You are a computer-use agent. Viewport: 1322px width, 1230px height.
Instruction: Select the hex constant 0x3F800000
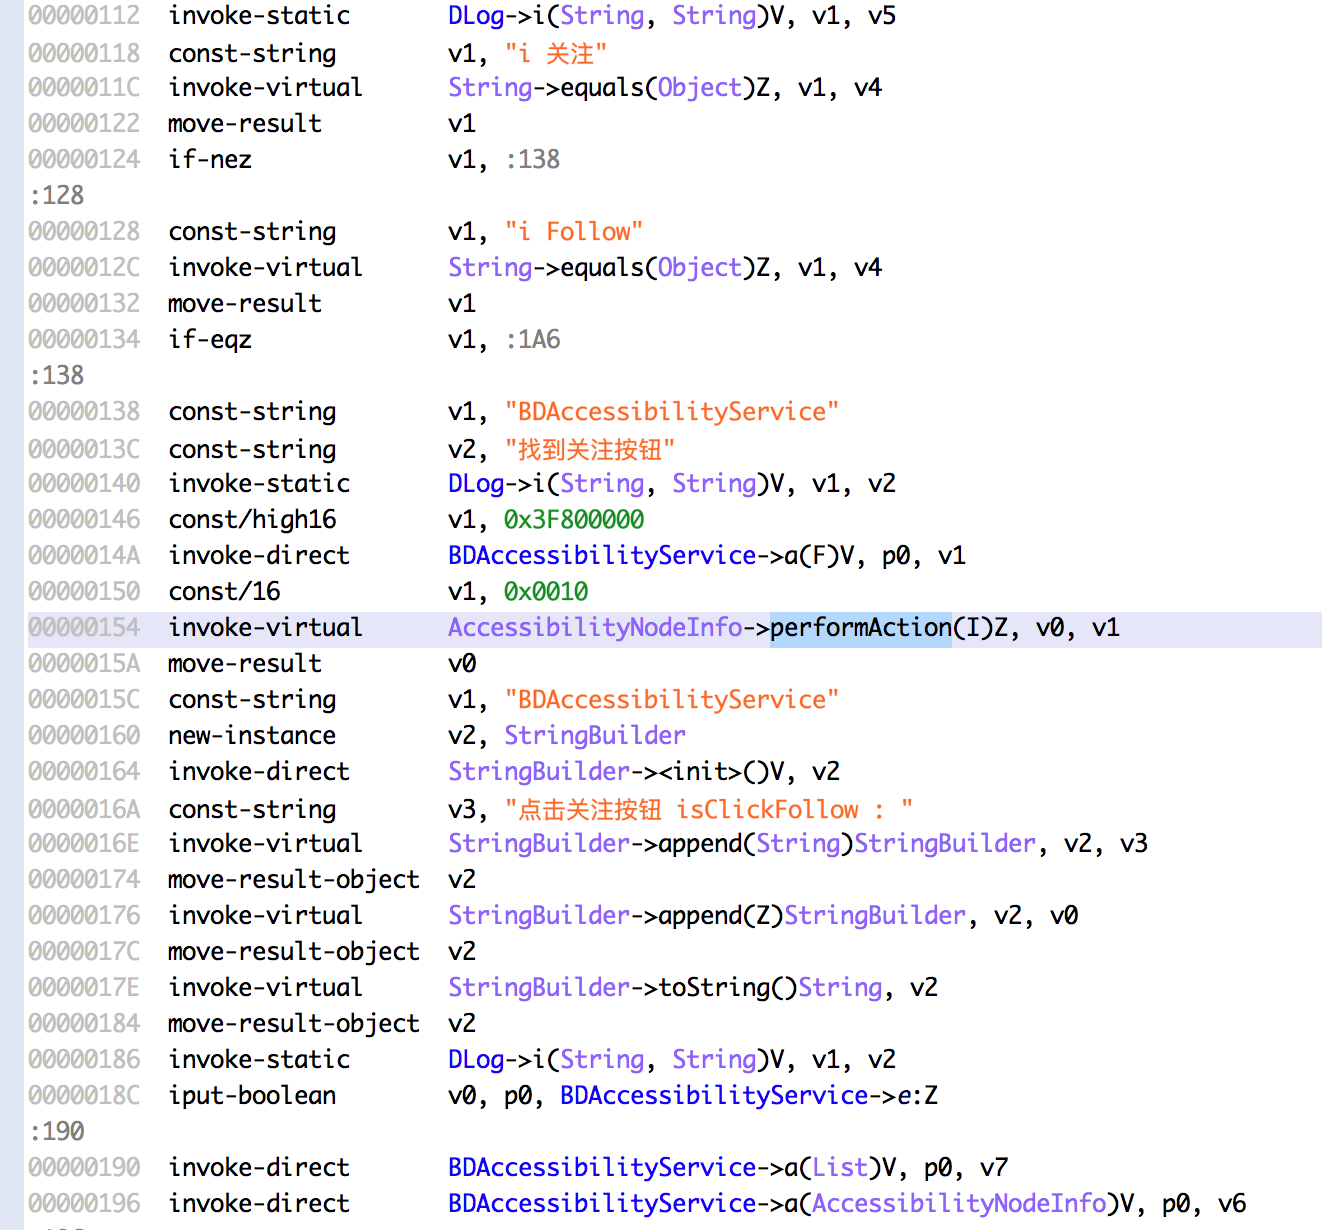pyautogui.click(x=574, y=520)
